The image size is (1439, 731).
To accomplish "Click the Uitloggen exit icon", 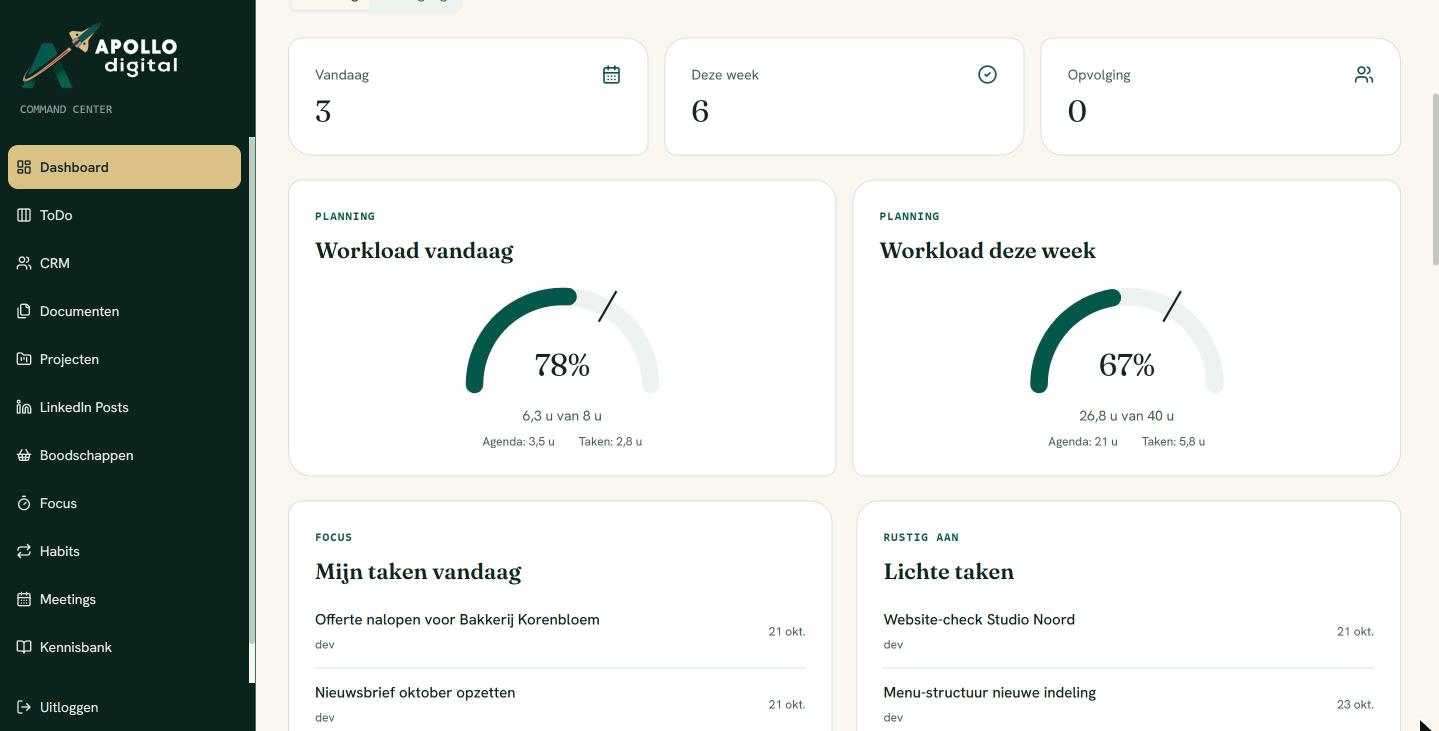I will tap(24, 707).
